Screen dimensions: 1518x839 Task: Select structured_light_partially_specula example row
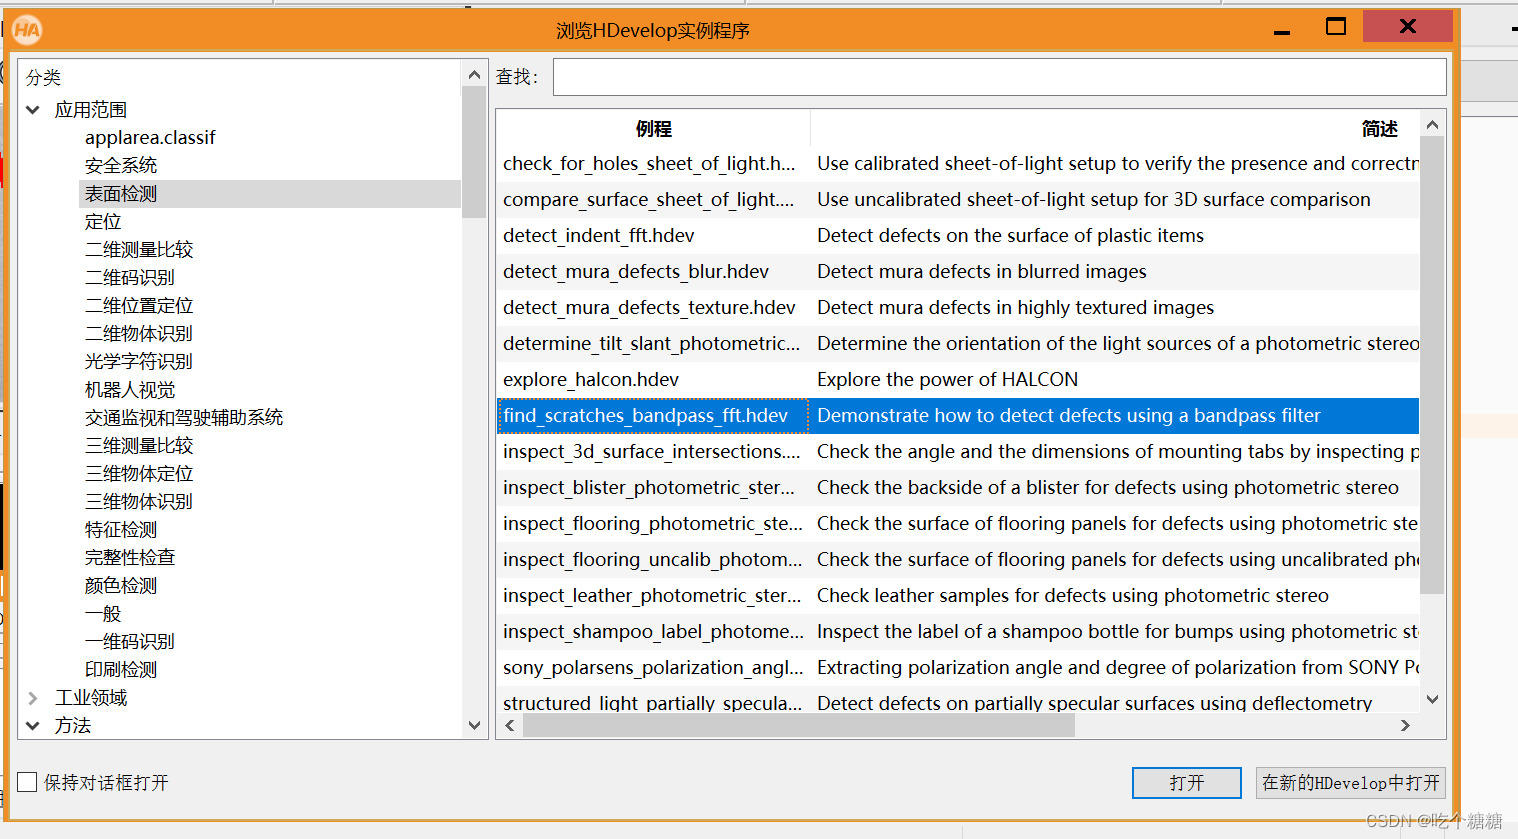[x=958, y=701]
